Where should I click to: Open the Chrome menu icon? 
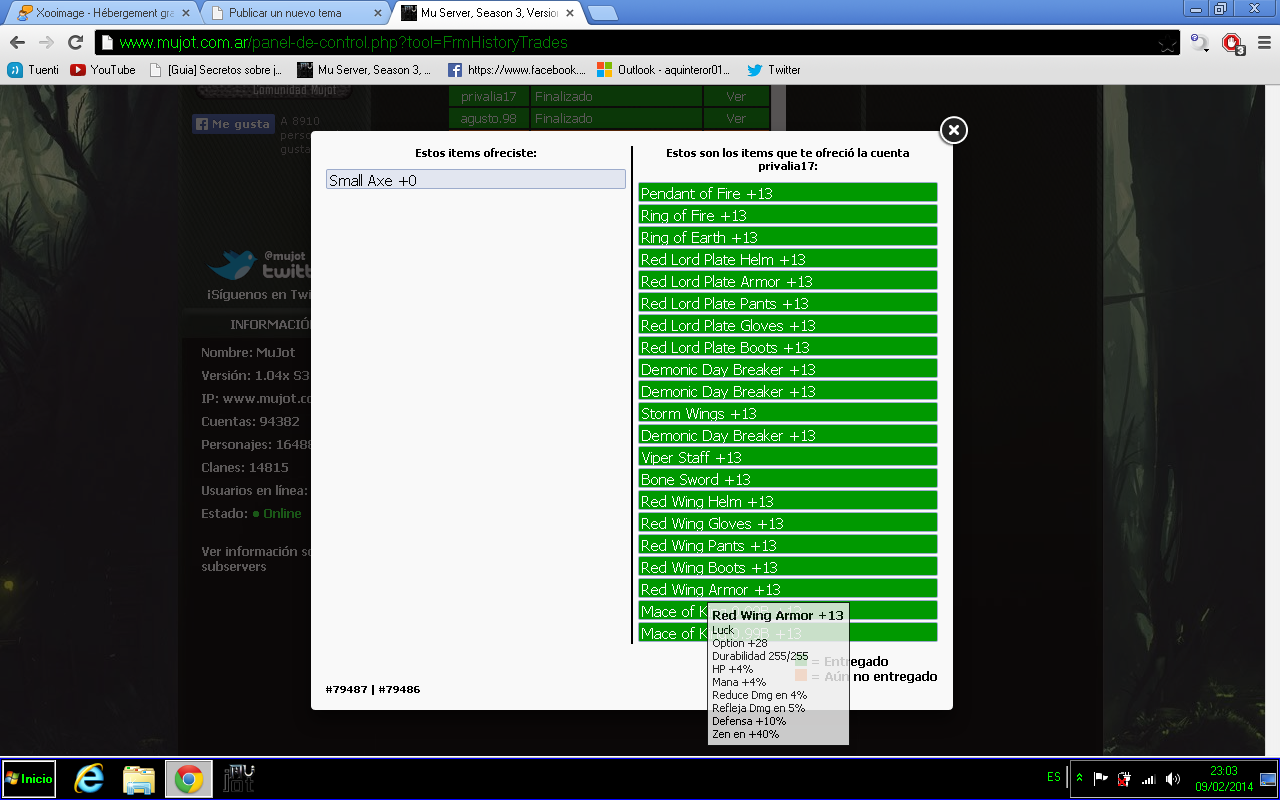(1263, 43)
